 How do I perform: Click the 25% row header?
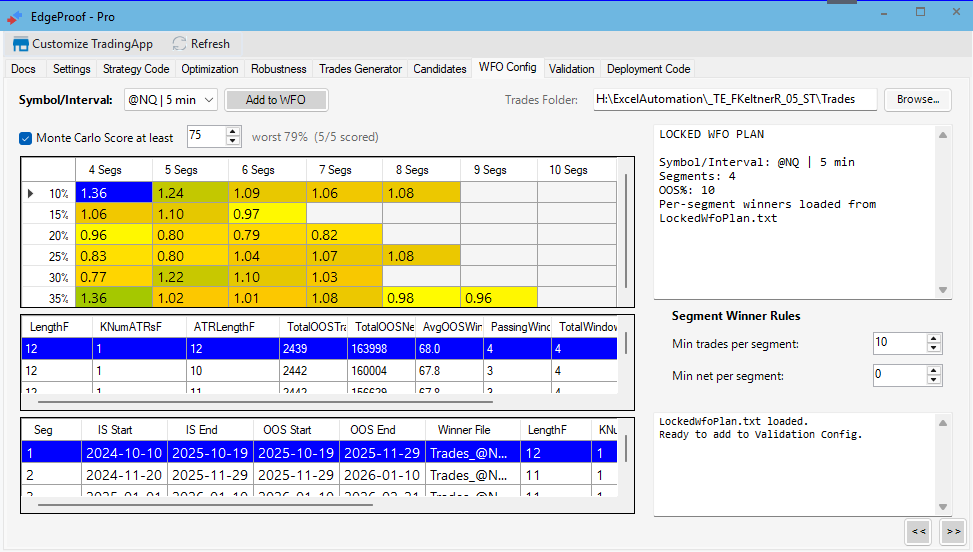(49, 256)
